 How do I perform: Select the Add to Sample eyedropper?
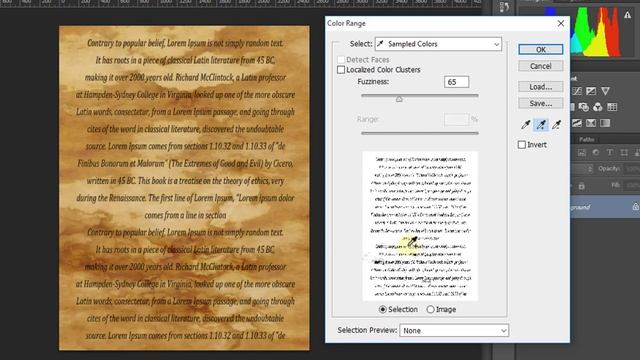point(541,124)
